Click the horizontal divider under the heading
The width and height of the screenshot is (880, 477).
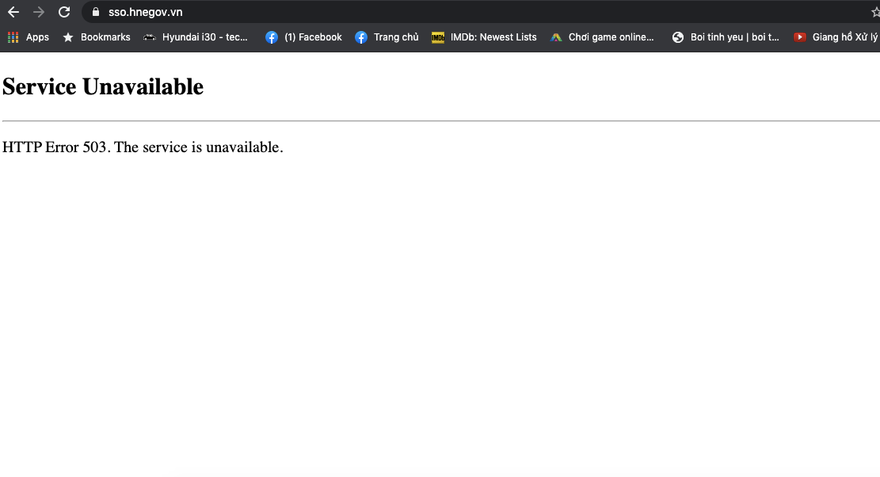(440, 121)
